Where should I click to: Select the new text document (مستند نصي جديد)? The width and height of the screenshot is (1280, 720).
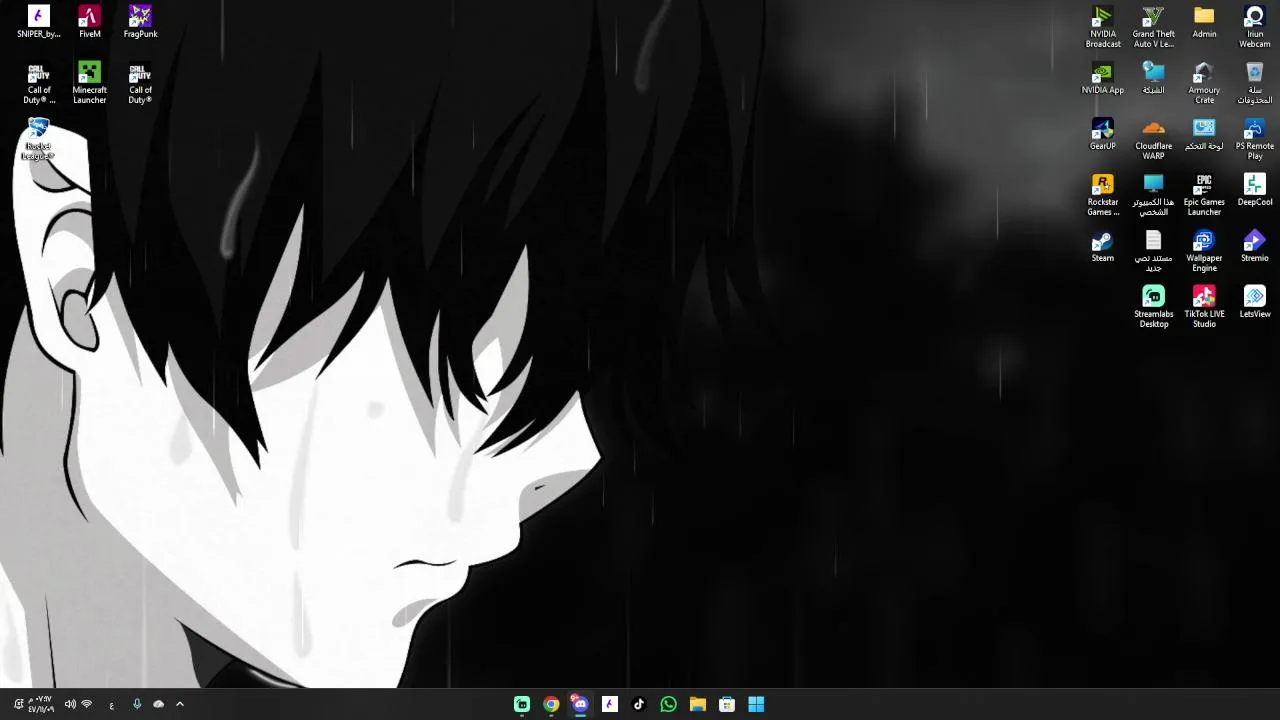pyautogui.click(x=1153, y=251)
